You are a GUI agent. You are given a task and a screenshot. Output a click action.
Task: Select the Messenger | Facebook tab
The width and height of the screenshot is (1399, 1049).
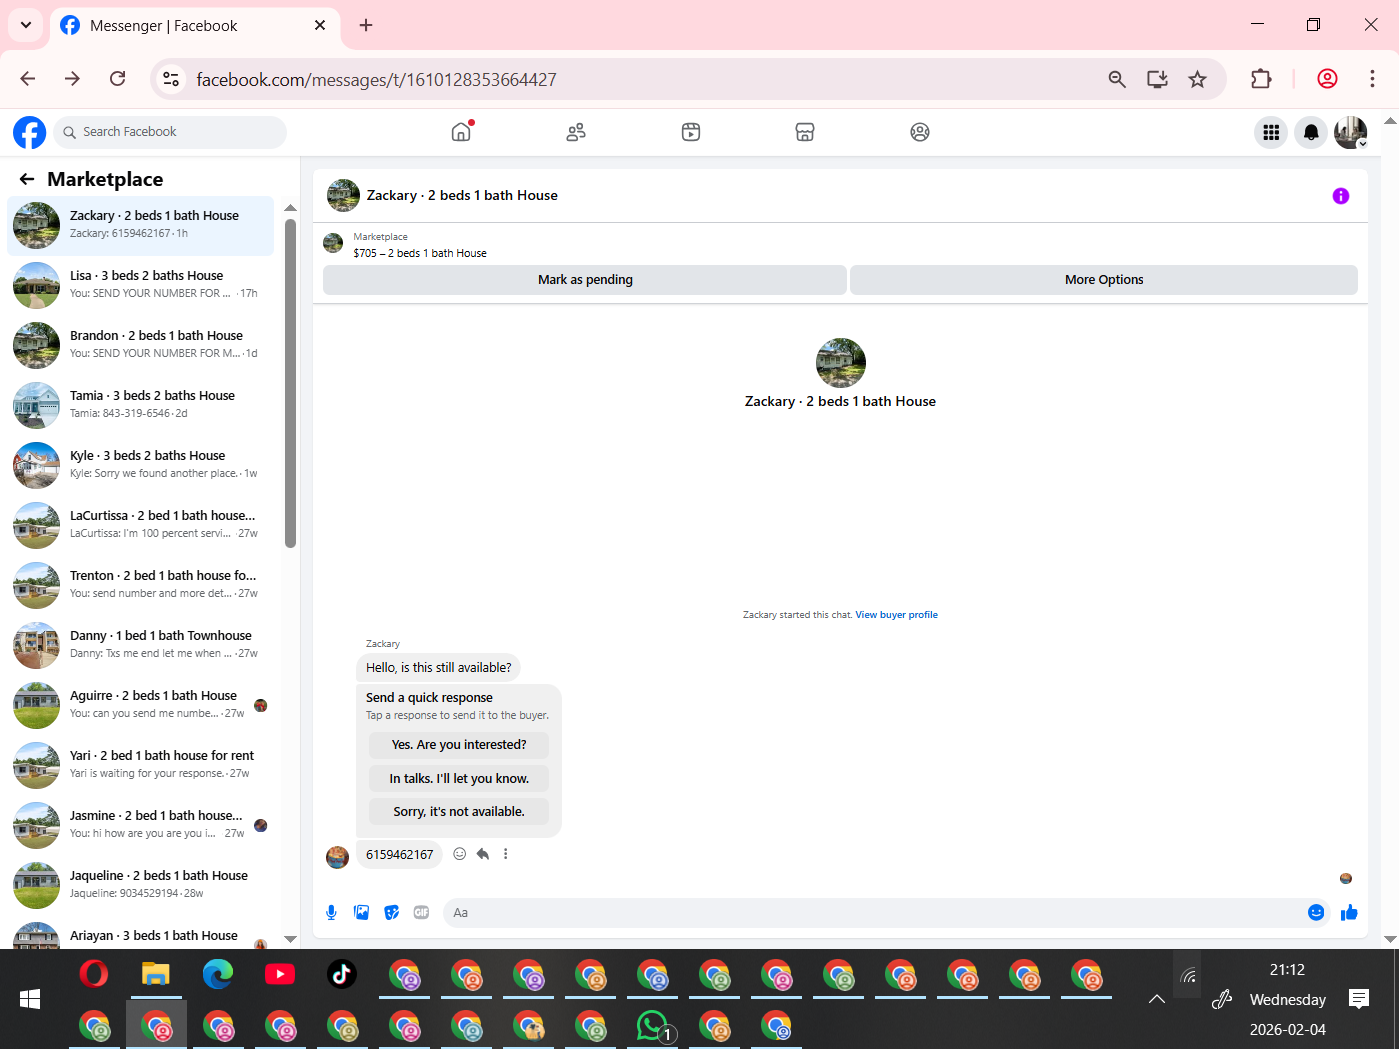point(195,25)
